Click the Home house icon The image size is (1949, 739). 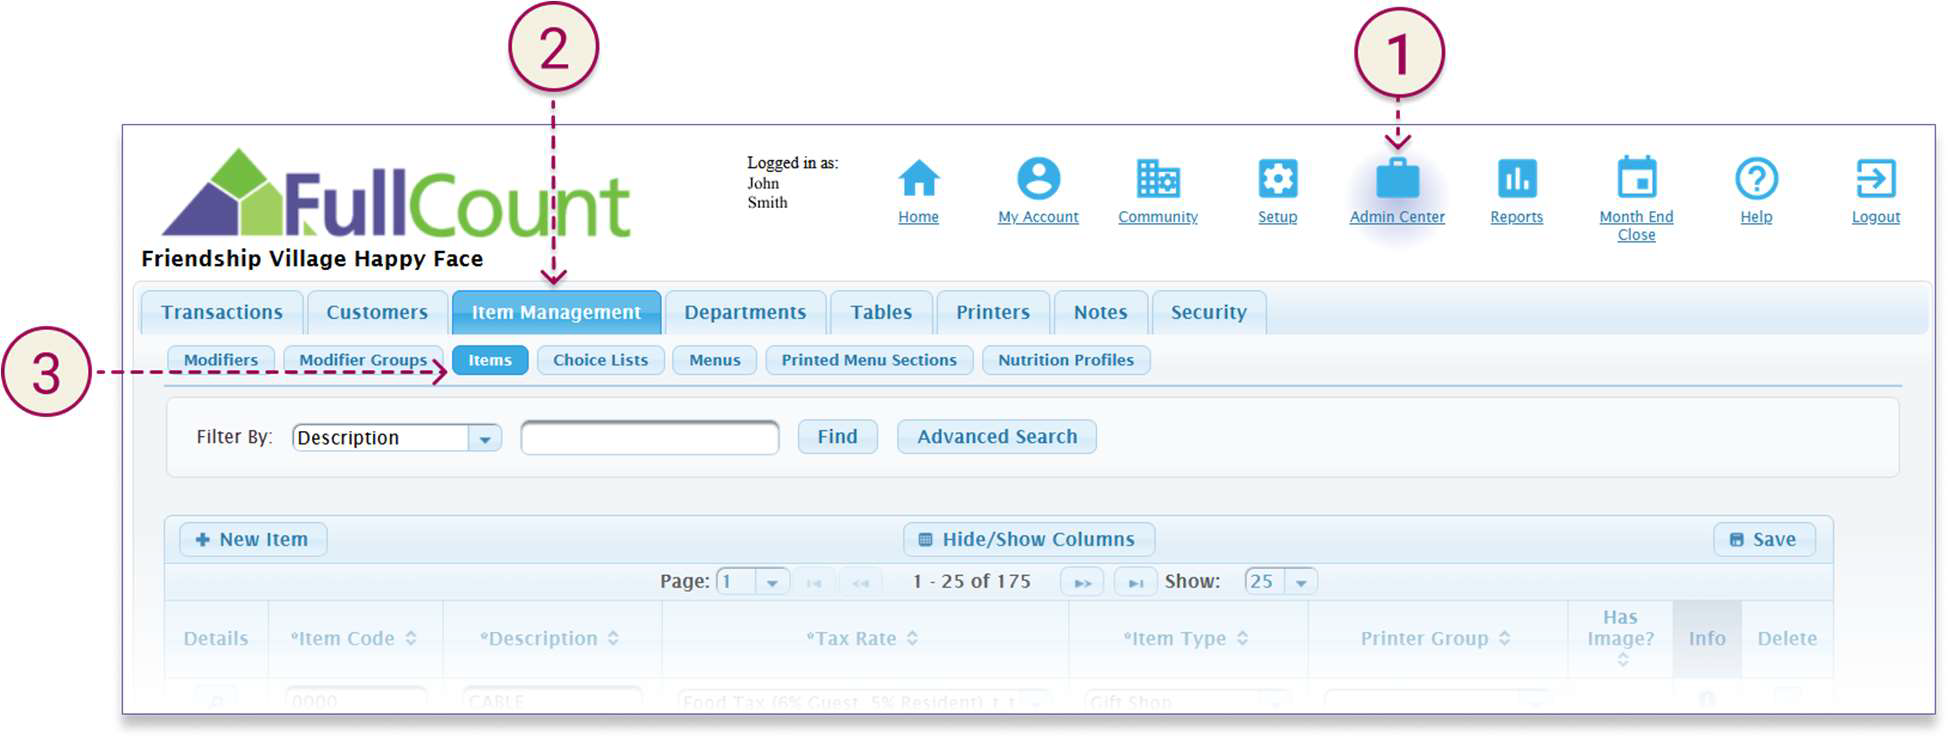[918, 180]
